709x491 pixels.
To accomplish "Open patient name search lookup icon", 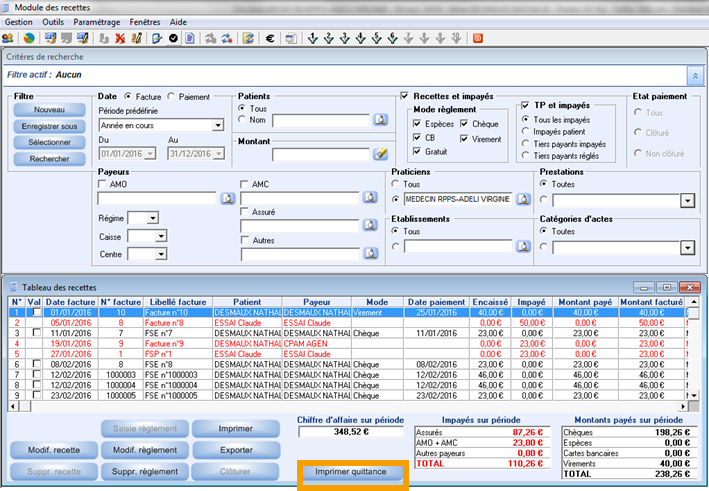I will pyautogui.click(x=380, y=120).
